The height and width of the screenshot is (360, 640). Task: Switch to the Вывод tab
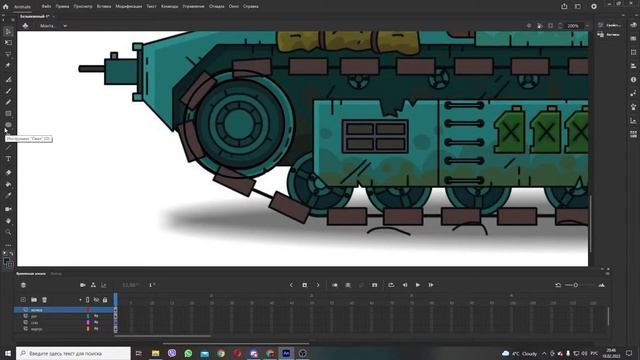click(x=56, y=273)
